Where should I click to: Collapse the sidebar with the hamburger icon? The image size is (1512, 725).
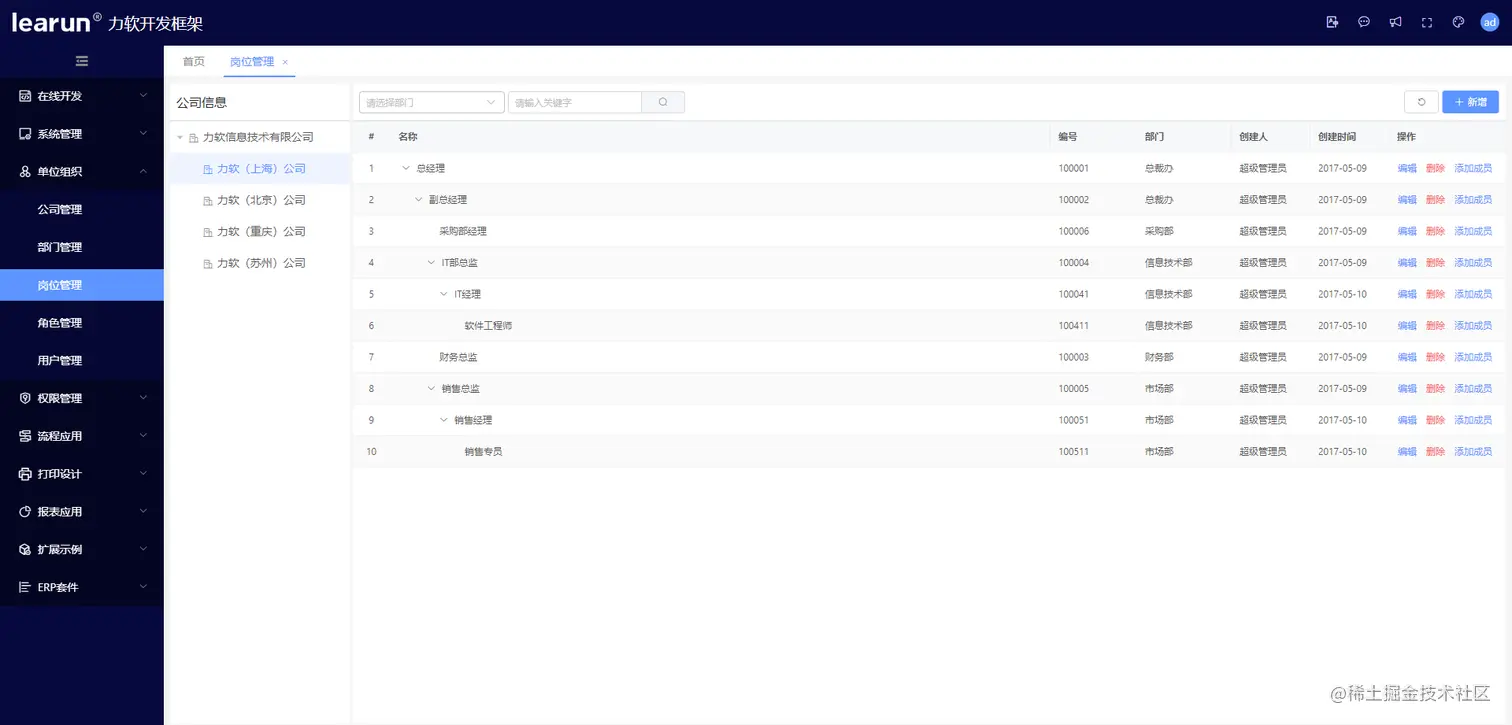click(x=82, y=62)
